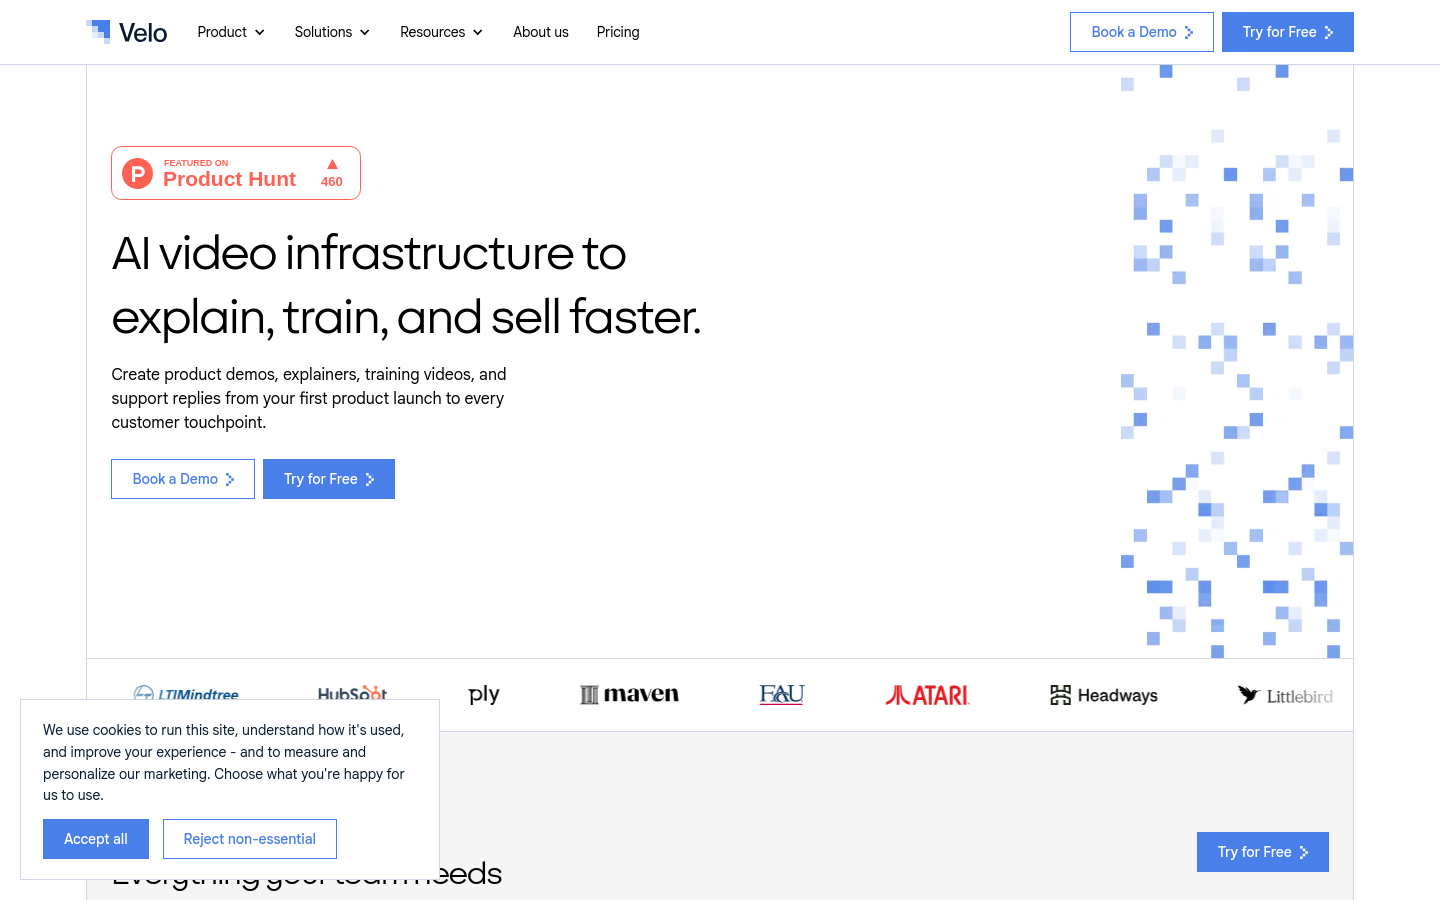Open the Resources dropdown menu
This screenshot has width=1440, height=900.
pos(441,32)
